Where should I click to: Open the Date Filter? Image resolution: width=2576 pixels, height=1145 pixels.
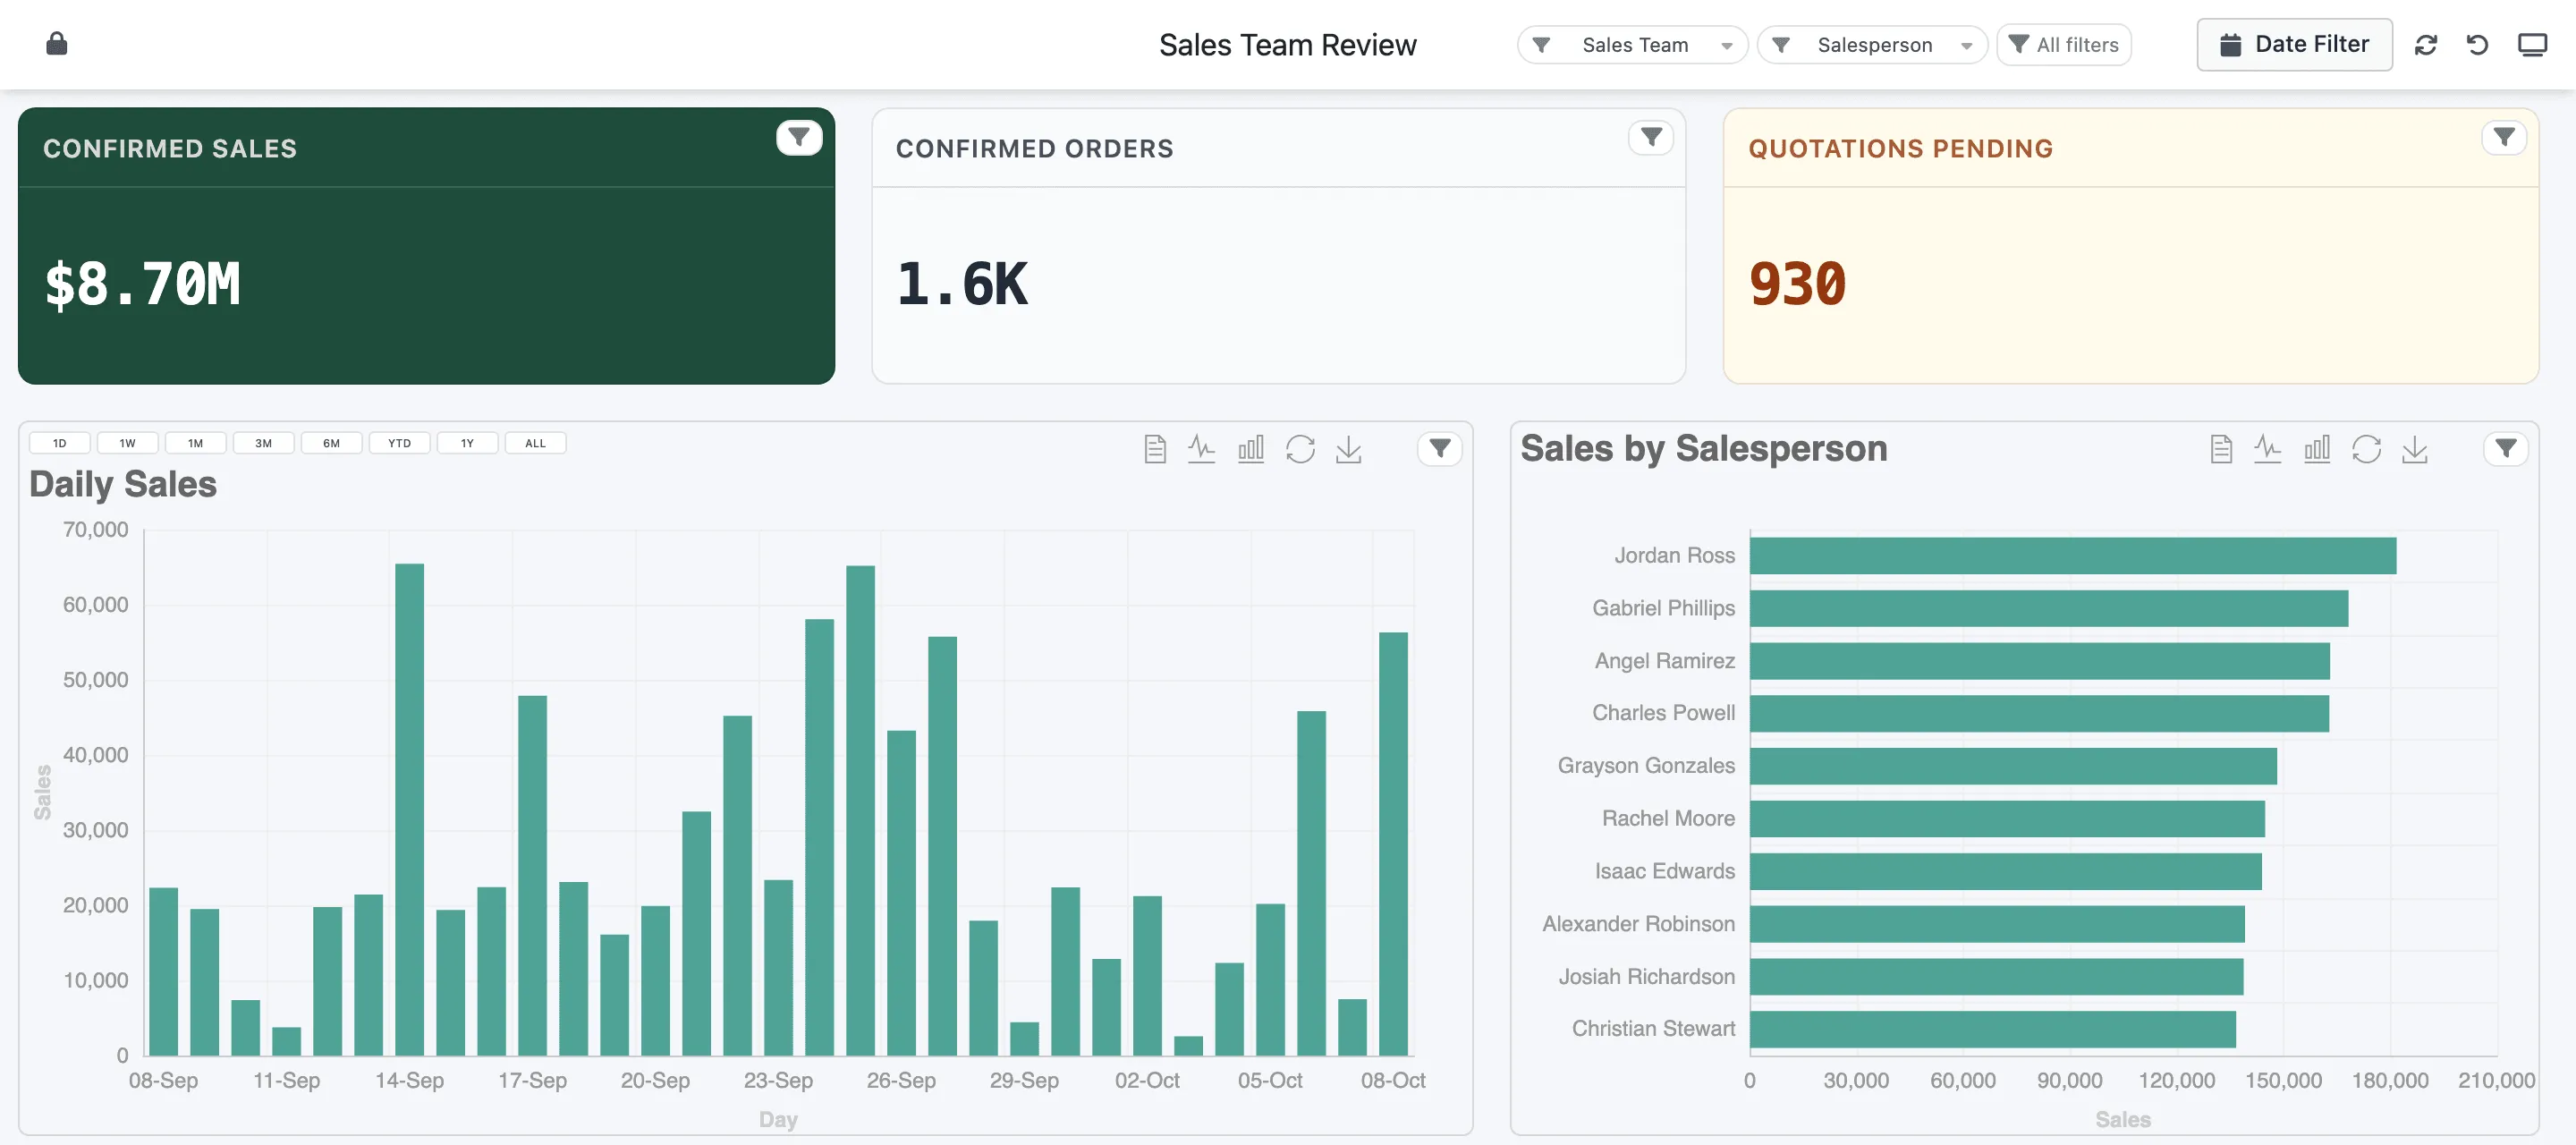2294,45
